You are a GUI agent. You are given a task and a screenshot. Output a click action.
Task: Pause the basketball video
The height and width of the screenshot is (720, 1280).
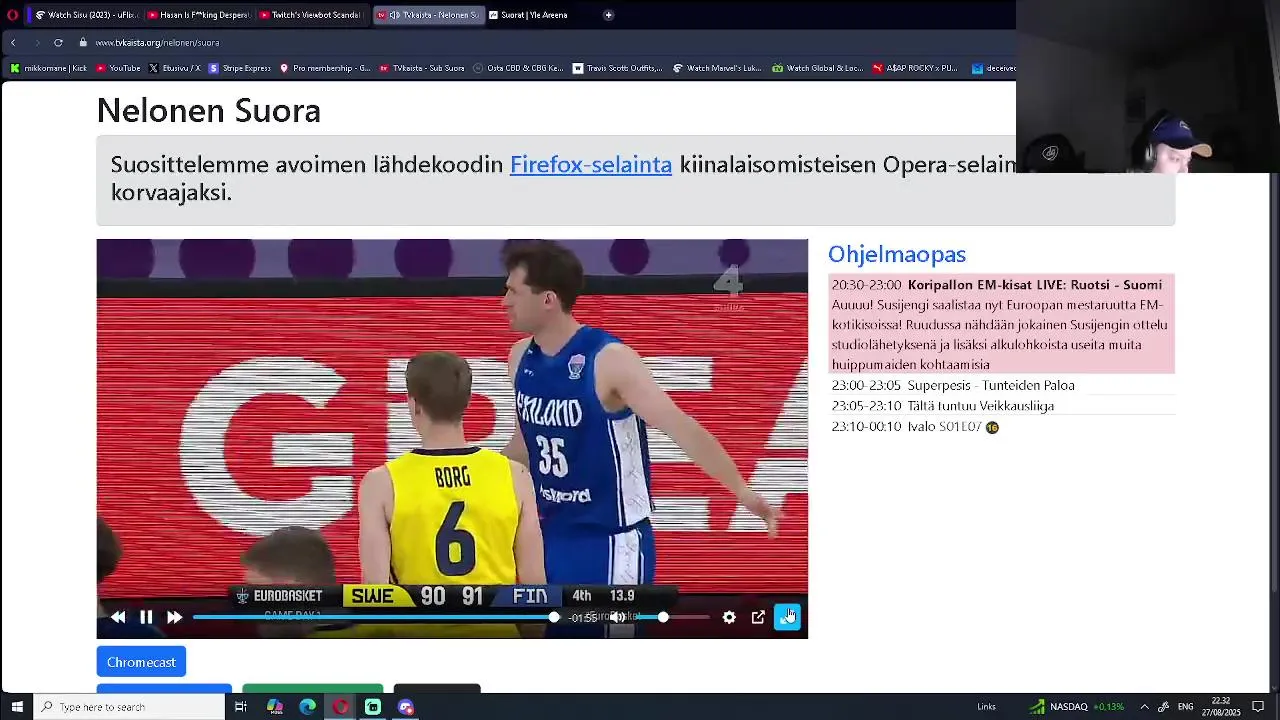[x=146, y=618]
